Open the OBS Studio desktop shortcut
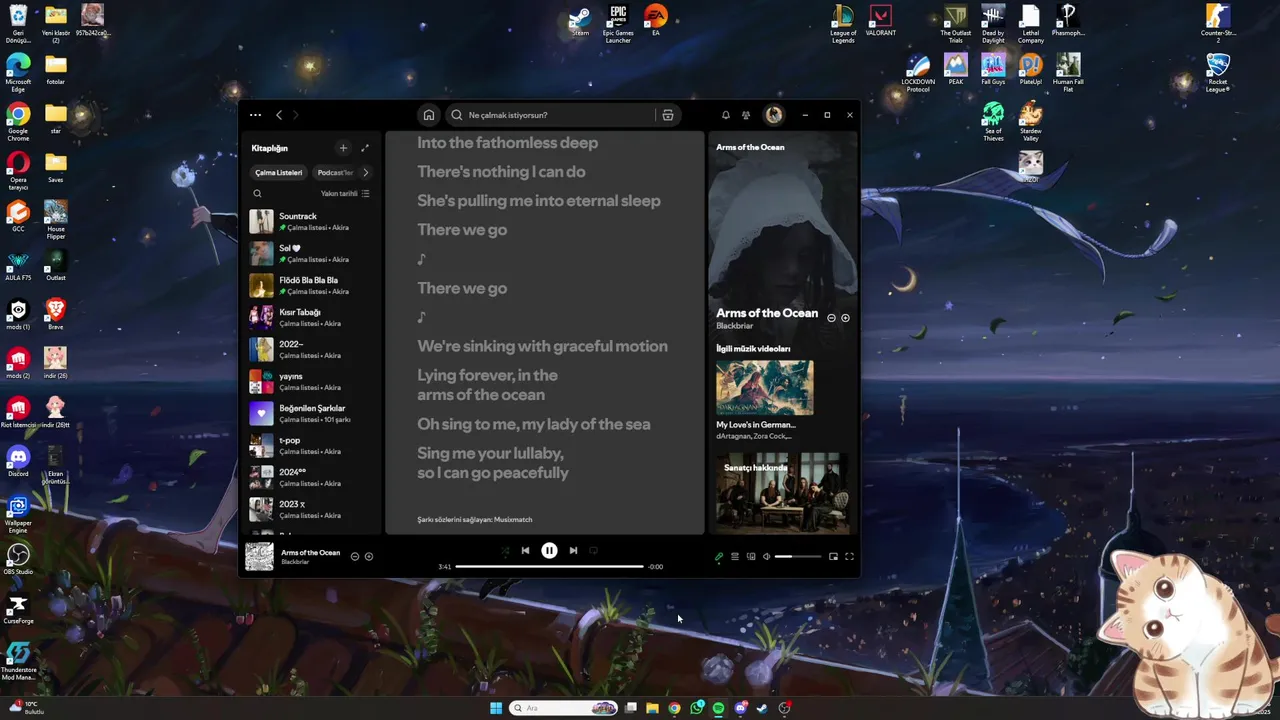The height and width of the screenshot is (720, 1280). click(x=18, y=558)
